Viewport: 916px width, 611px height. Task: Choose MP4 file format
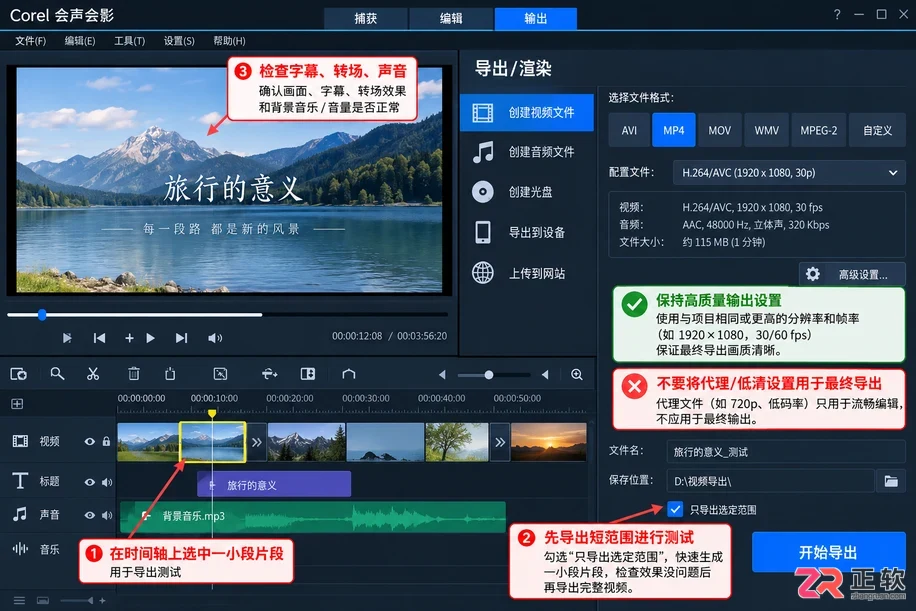click(x=674, y=130)
